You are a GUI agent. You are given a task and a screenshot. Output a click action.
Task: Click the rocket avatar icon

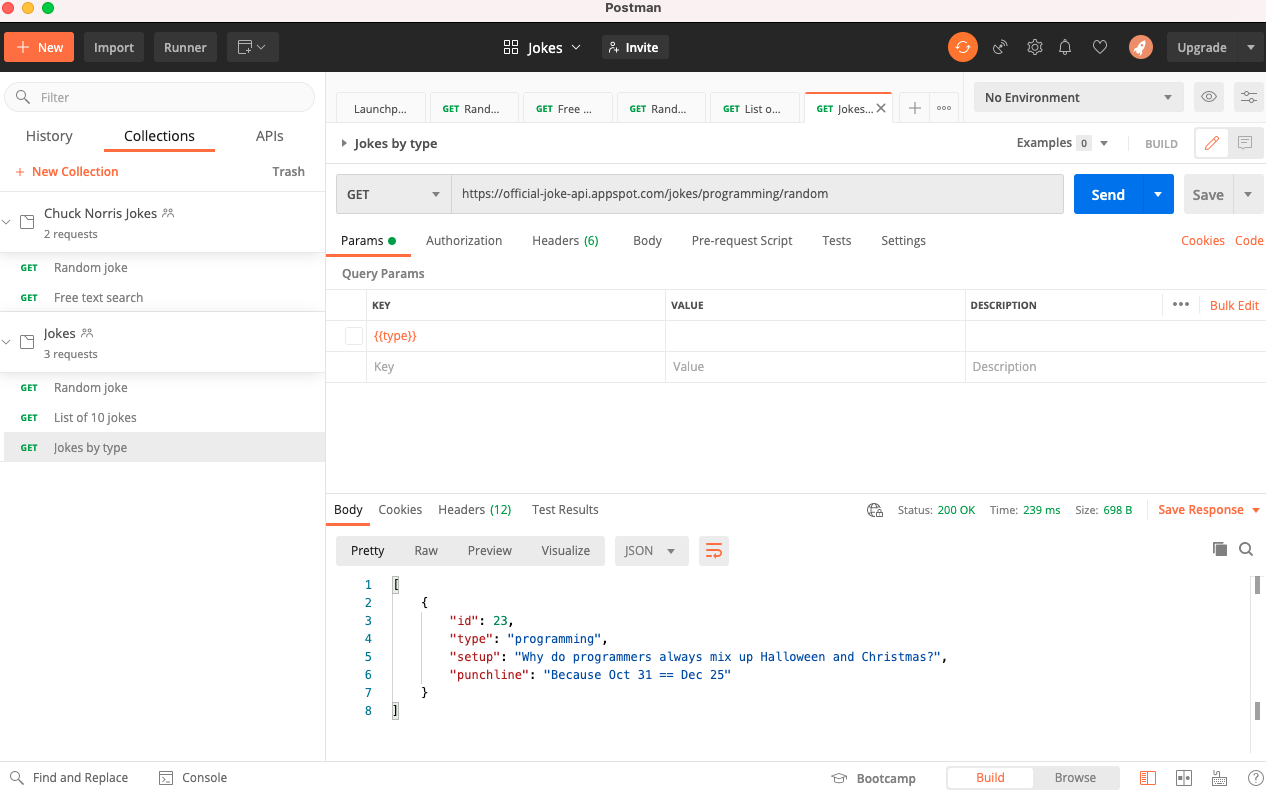tap(1140, 47)
